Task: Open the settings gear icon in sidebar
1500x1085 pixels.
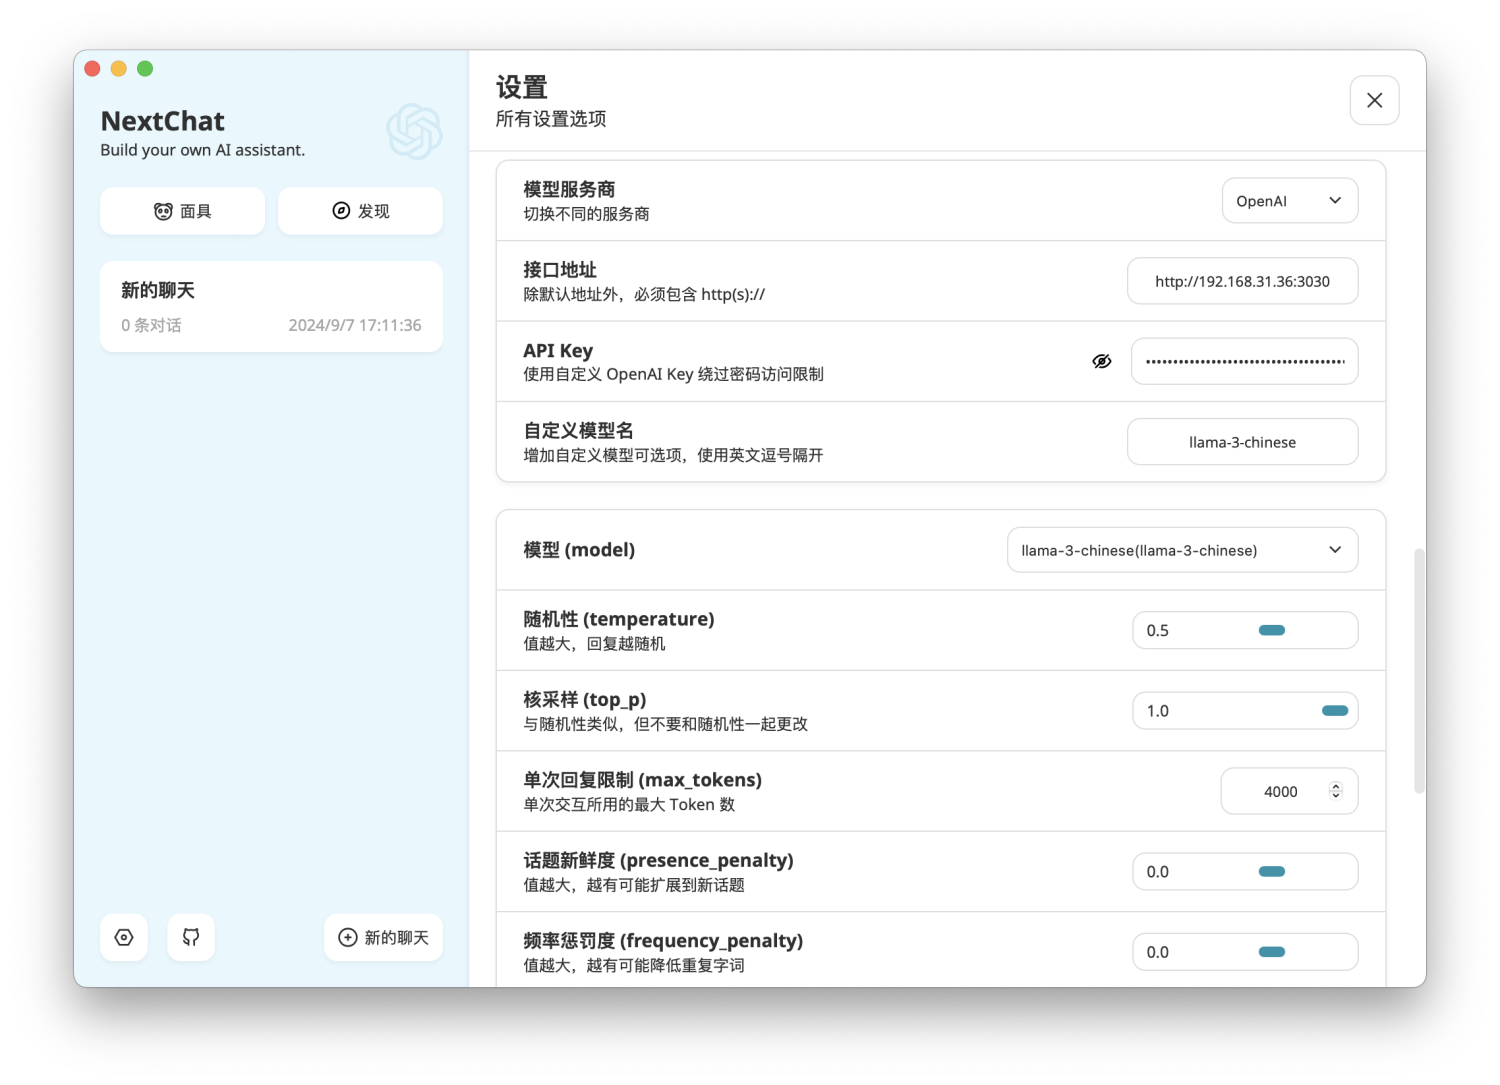Action: (124, 937)
